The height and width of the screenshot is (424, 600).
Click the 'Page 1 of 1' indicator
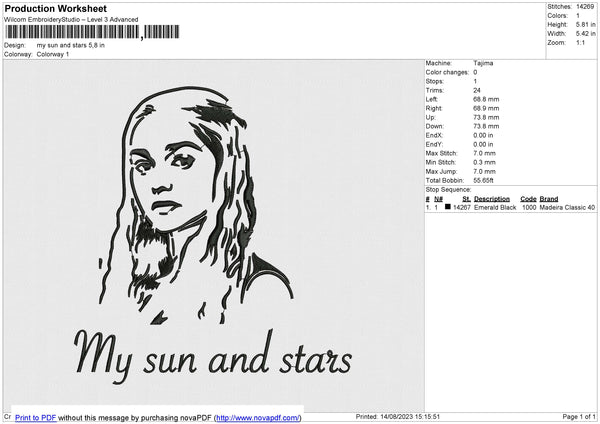[x=579, y=416]
